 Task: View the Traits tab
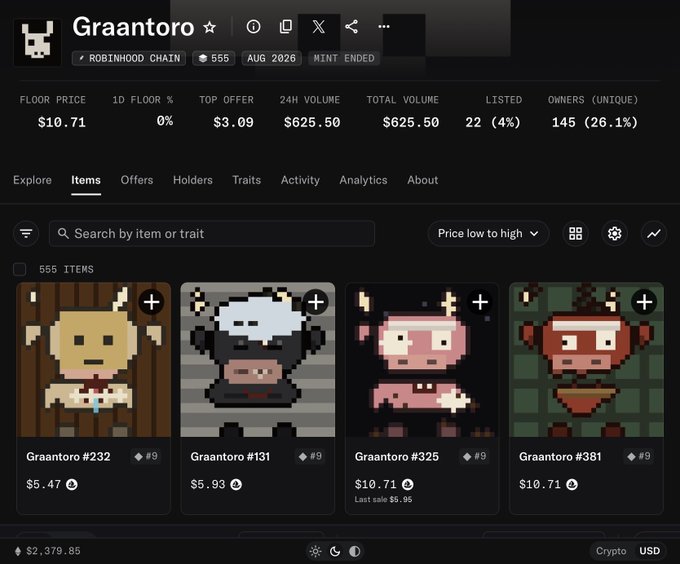(246, 180)
